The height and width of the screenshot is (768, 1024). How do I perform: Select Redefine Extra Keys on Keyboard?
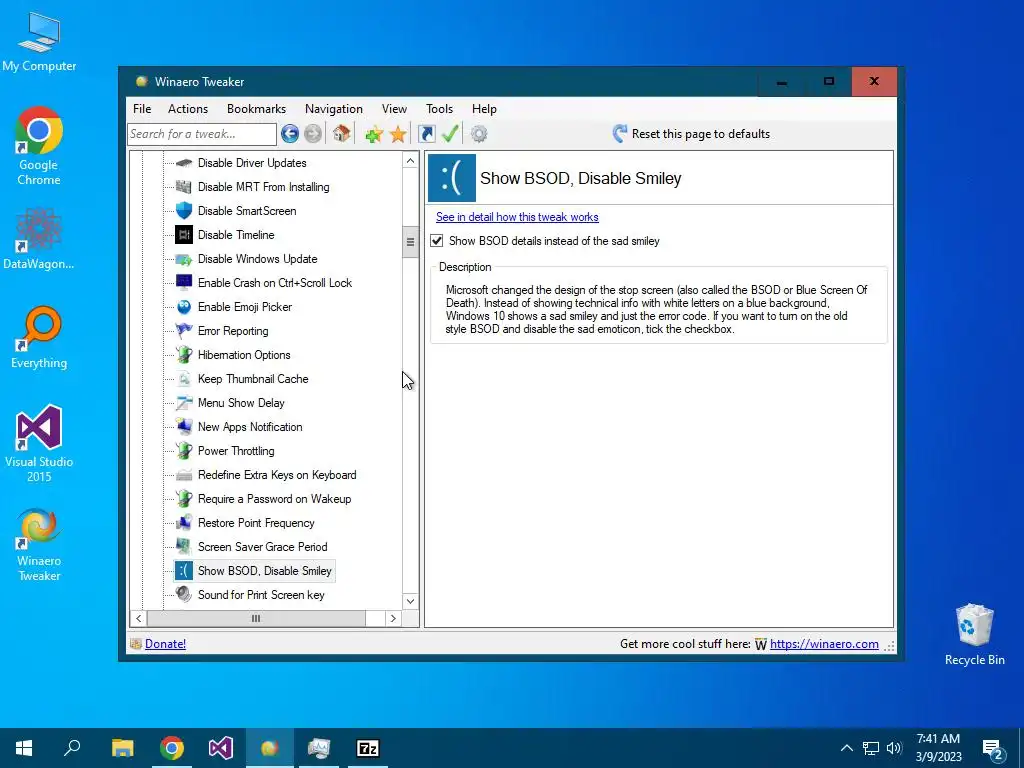click(277, 475)
